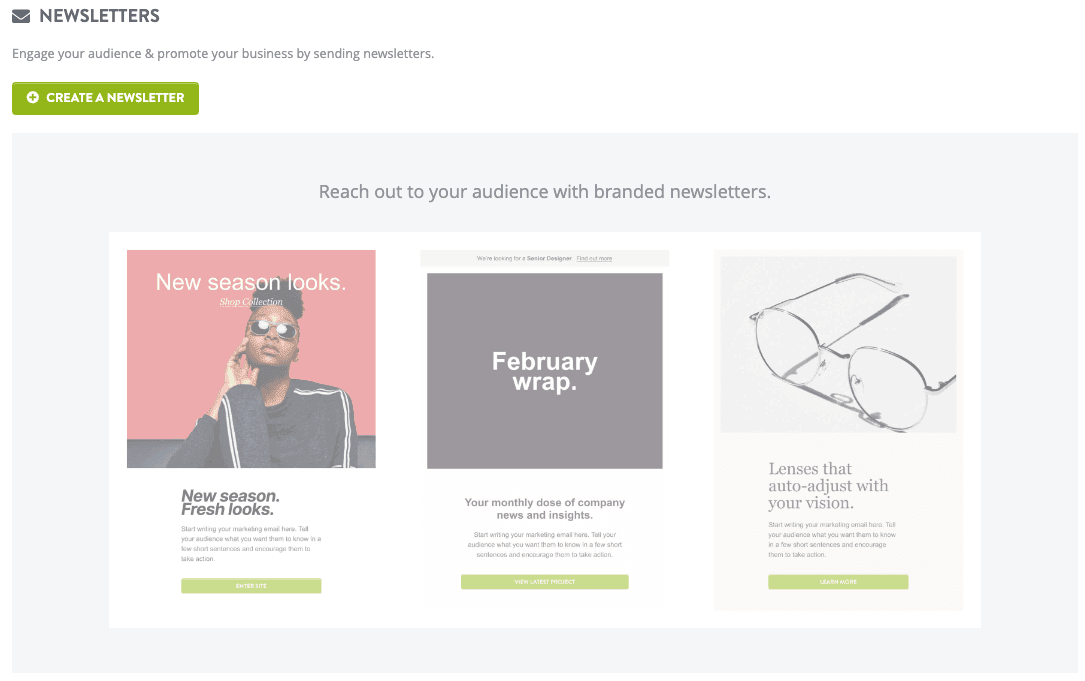This screenshot has width=1085, height=681.
Task: Select the eyeglasses product image
Action: (838, 344)
